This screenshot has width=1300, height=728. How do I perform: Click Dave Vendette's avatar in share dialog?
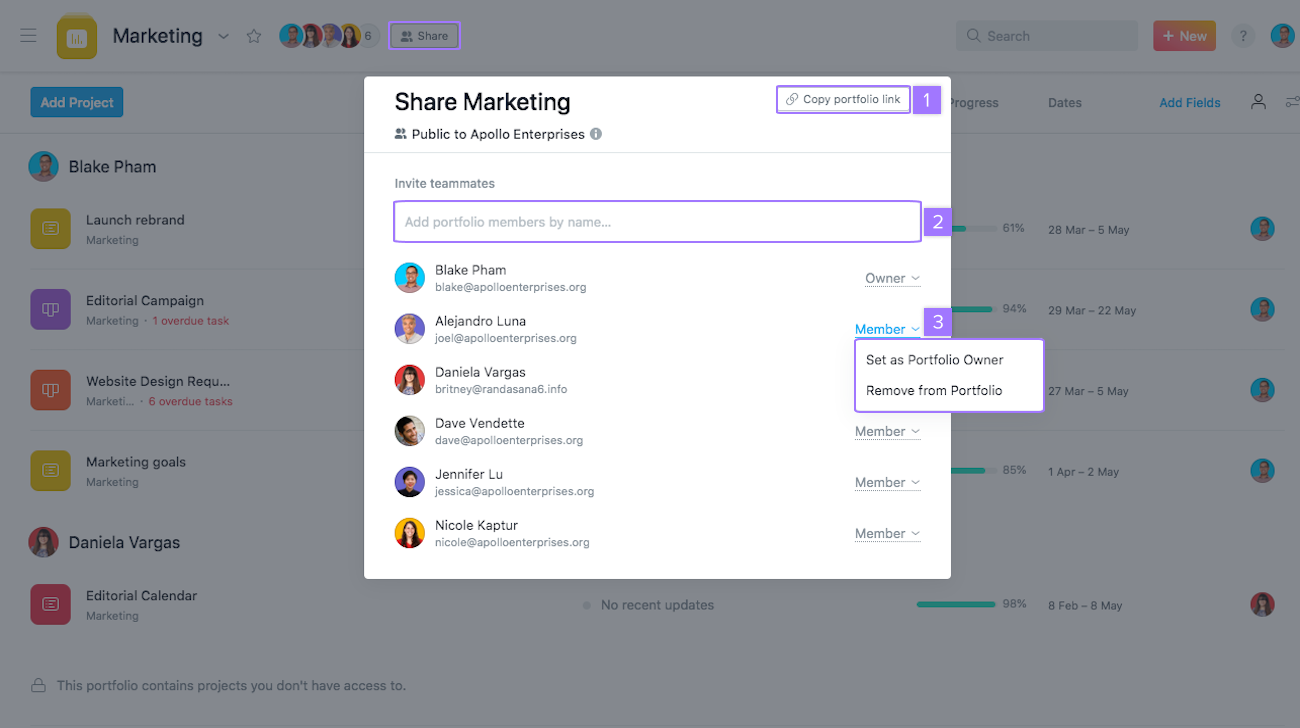coord(410,431)
